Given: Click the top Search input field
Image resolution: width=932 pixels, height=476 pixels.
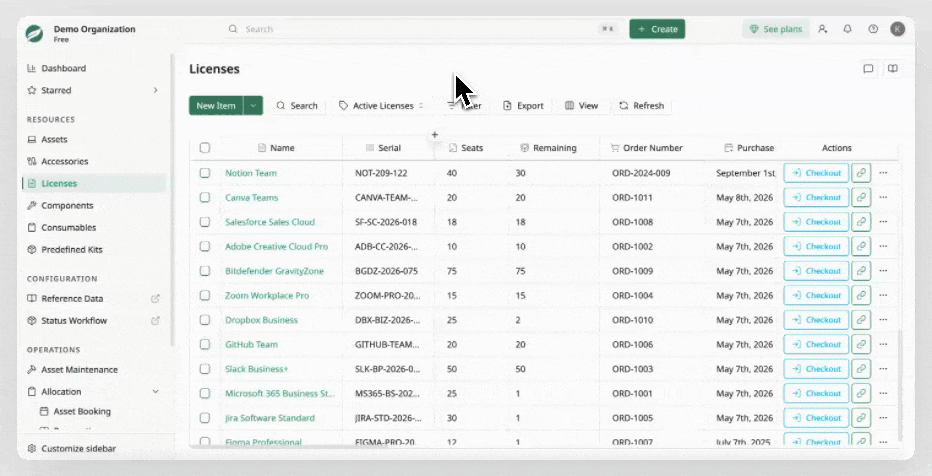Looking at the screenshot, I should [x=423, y=29].
